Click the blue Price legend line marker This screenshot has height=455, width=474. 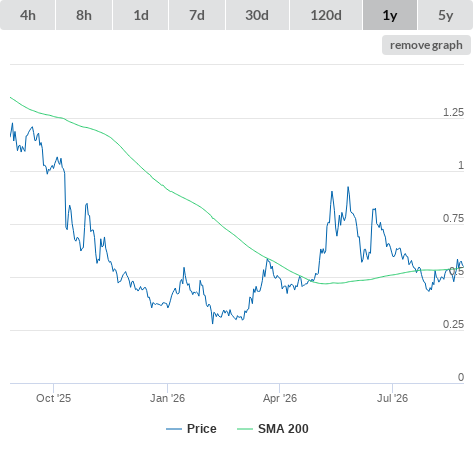point(174,429)
